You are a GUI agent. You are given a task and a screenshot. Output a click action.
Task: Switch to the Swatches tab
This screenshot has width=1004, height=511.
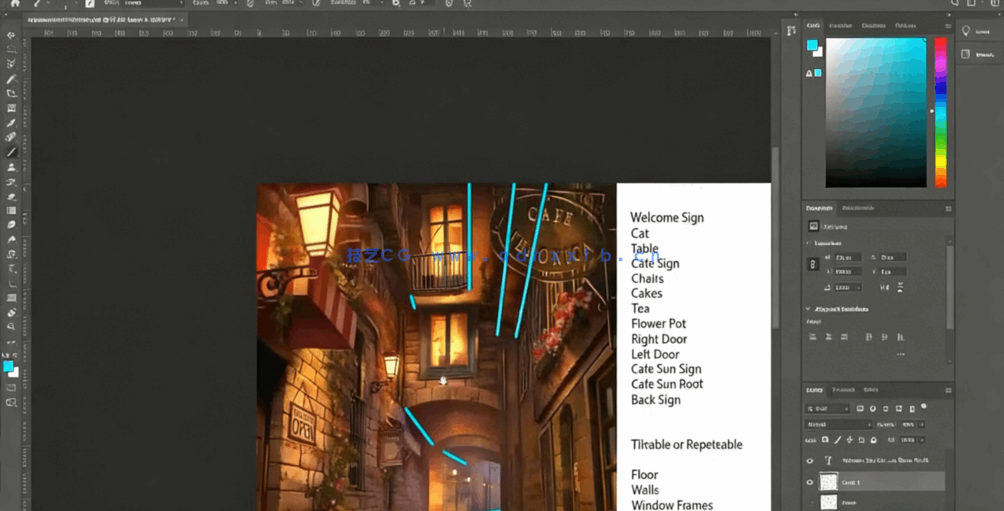click(x=841, y=26)
